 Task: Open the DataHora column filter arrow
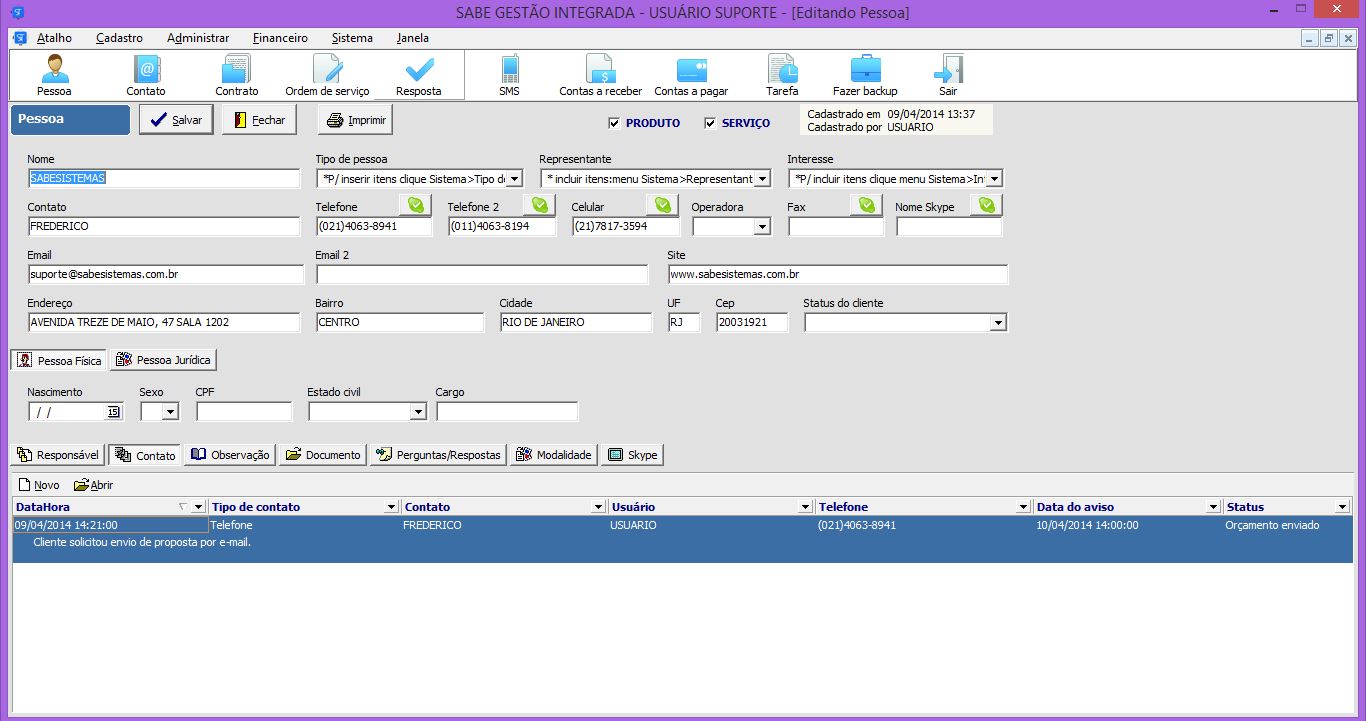coord(197,507)
